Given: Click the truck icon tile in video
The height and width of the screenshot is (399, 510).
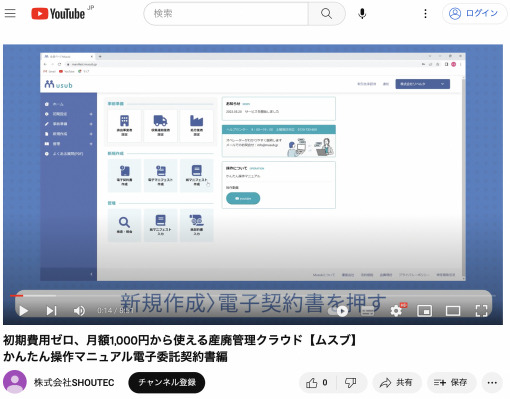Looking at the screenshot, I should pyautogui.click(x=160, y=126).
